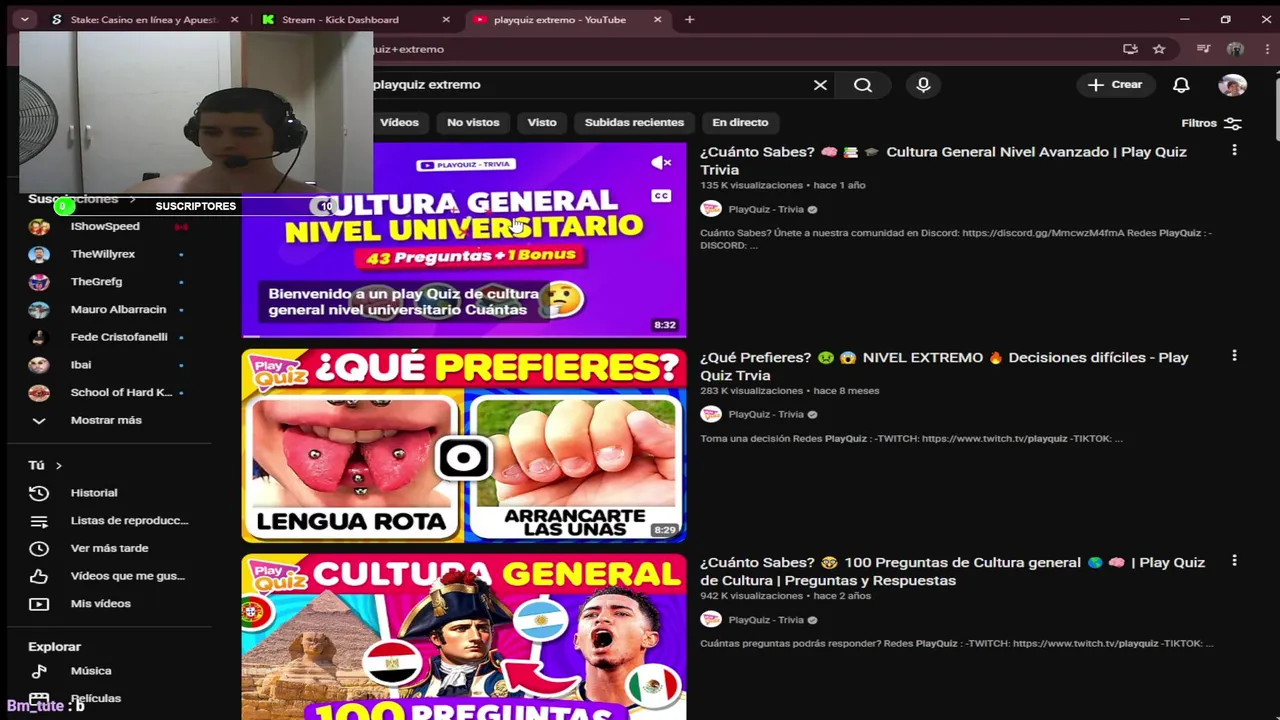1280x720 pixels.
Task: Bookmark this page with the star icon
Action: [1159, 49]
